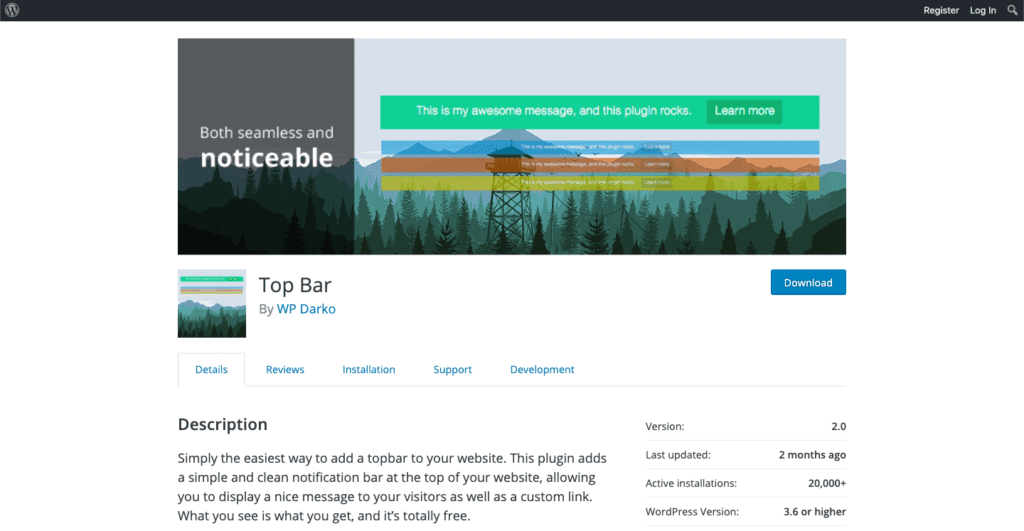1024x531 pixels.
Task: Click the green awesome message bar in banner
Action: (600, 112)
